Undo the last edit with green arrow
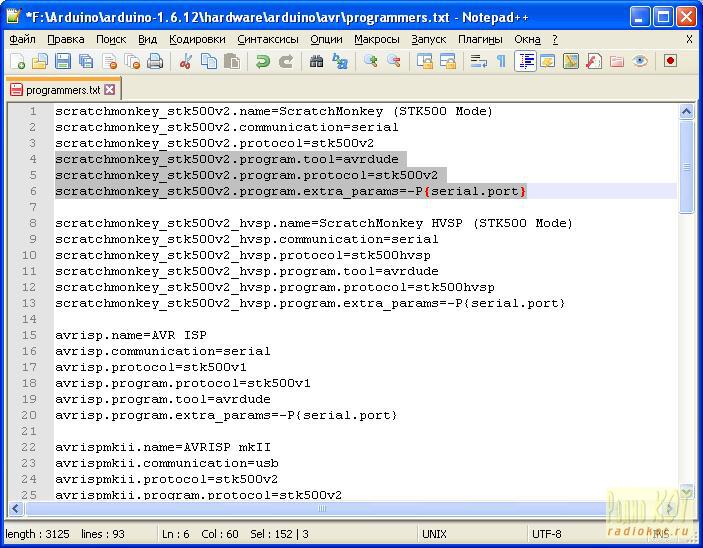 click(x=263, y=61)
